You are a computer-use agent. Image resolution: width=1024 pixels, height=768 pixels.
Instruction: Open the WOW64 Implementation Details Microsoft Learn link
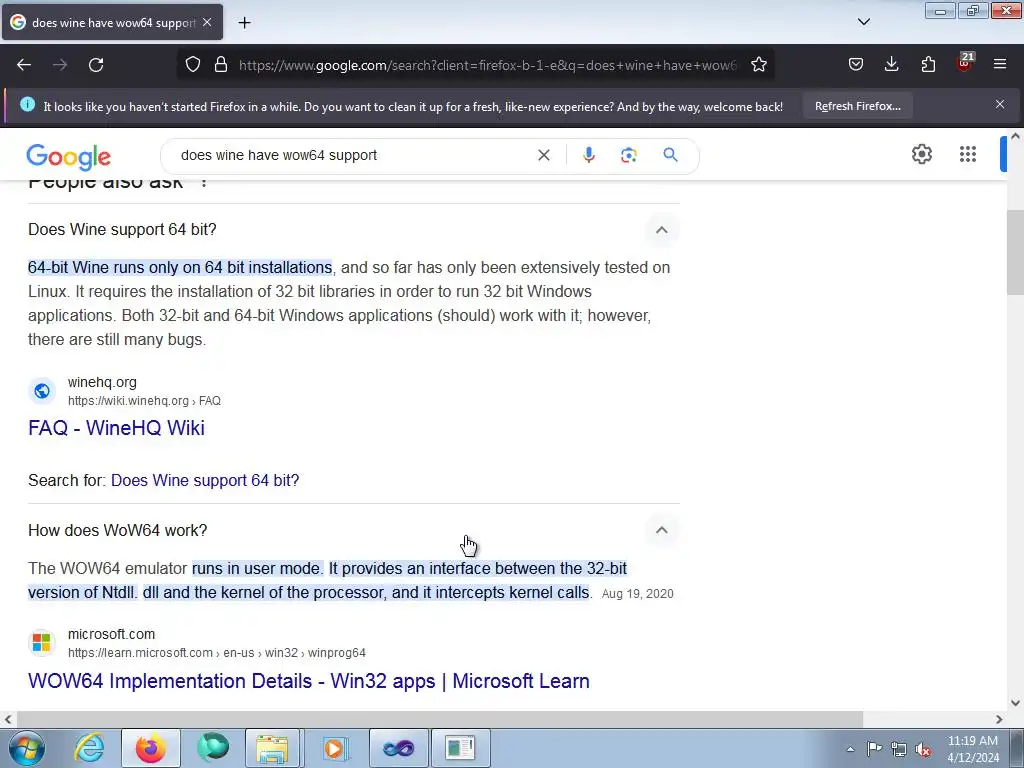[309, 680]
